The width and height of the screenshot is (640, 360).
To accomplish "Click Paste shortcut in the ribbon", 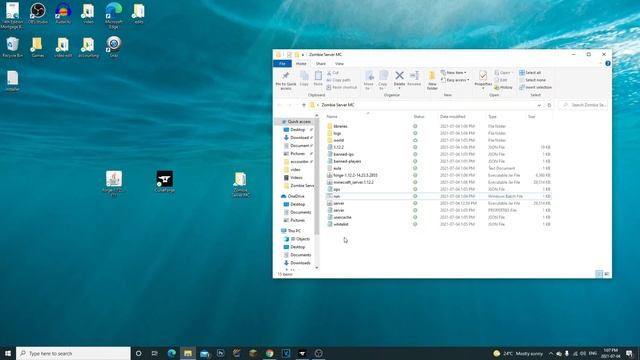I will point(342,87).
